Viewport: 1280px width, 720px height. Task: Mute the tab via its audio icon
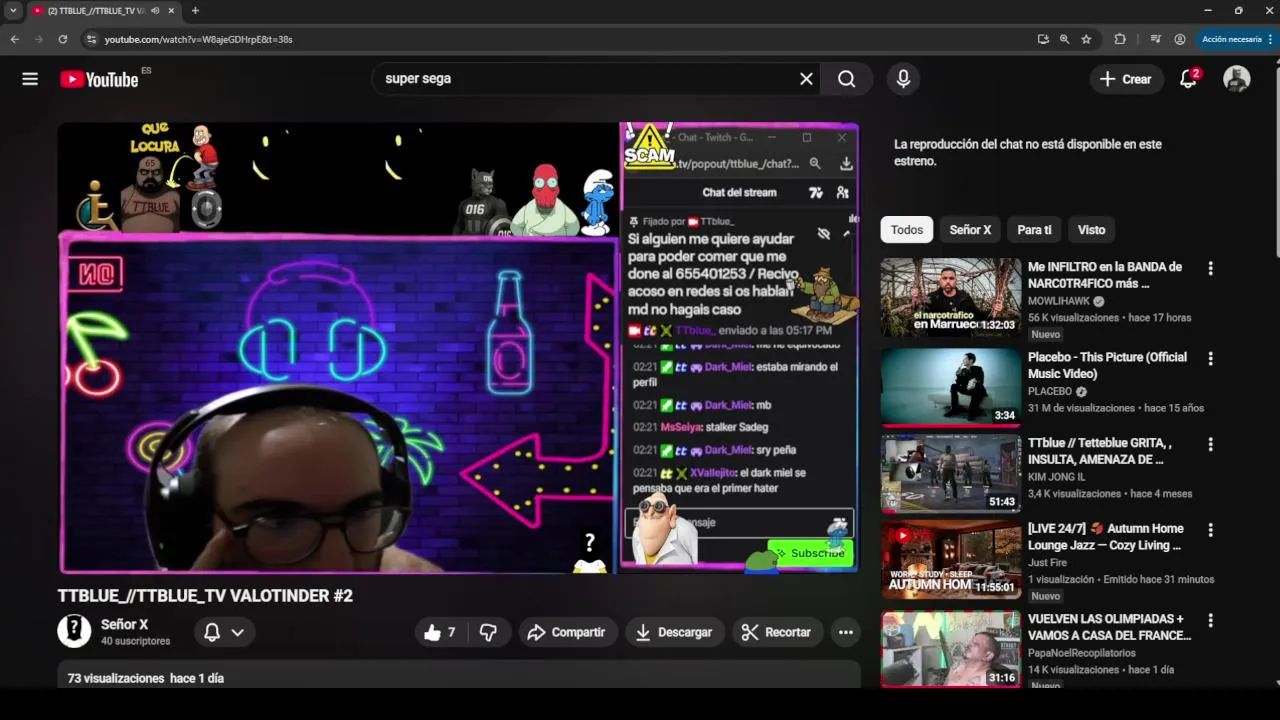pyautogui.click(x=155, y=11)
